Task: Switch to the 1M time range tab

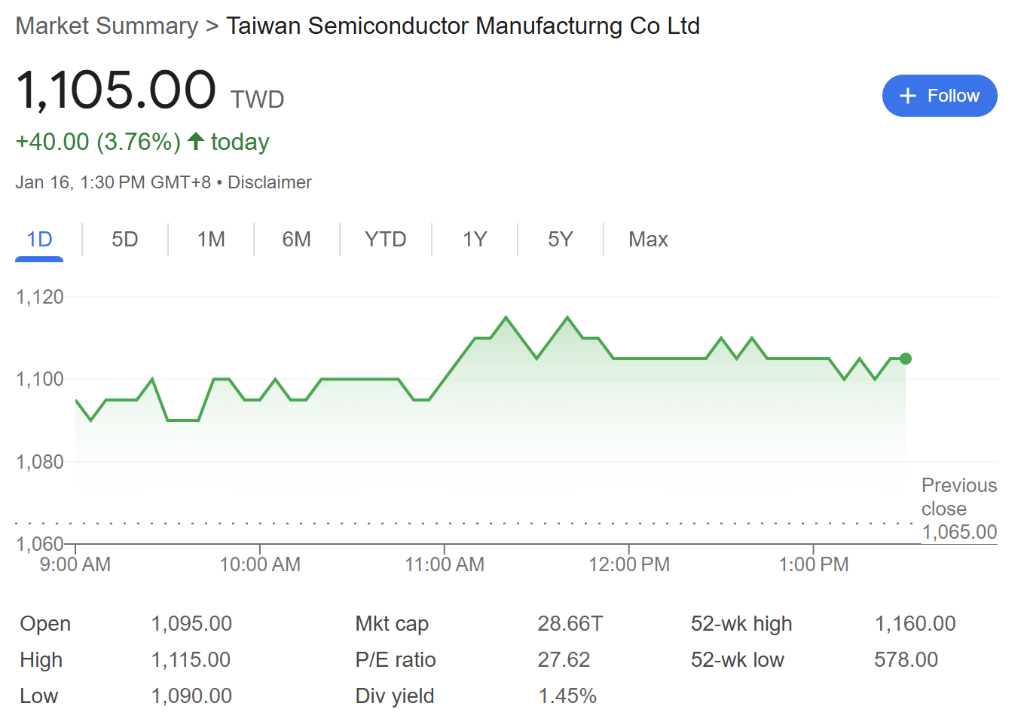Action: (211, 239)
